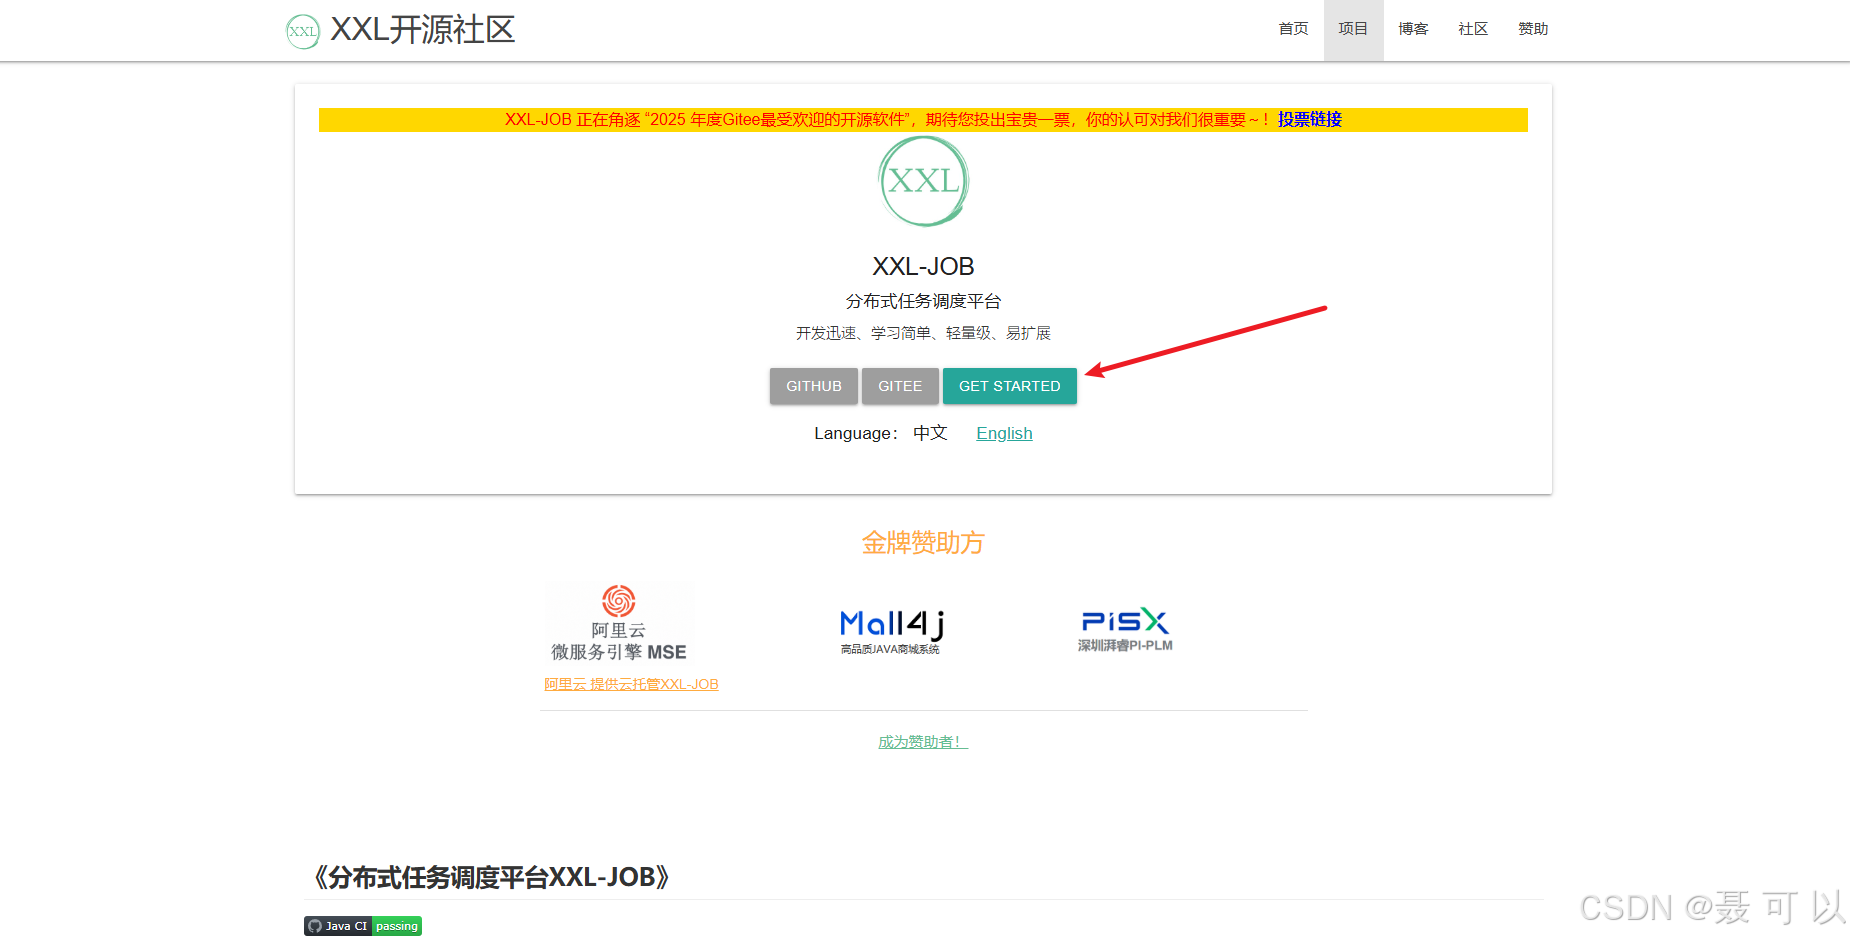Open the GITEE button
The width and height of the screenshot is (1850, 940).
point(900,386)
